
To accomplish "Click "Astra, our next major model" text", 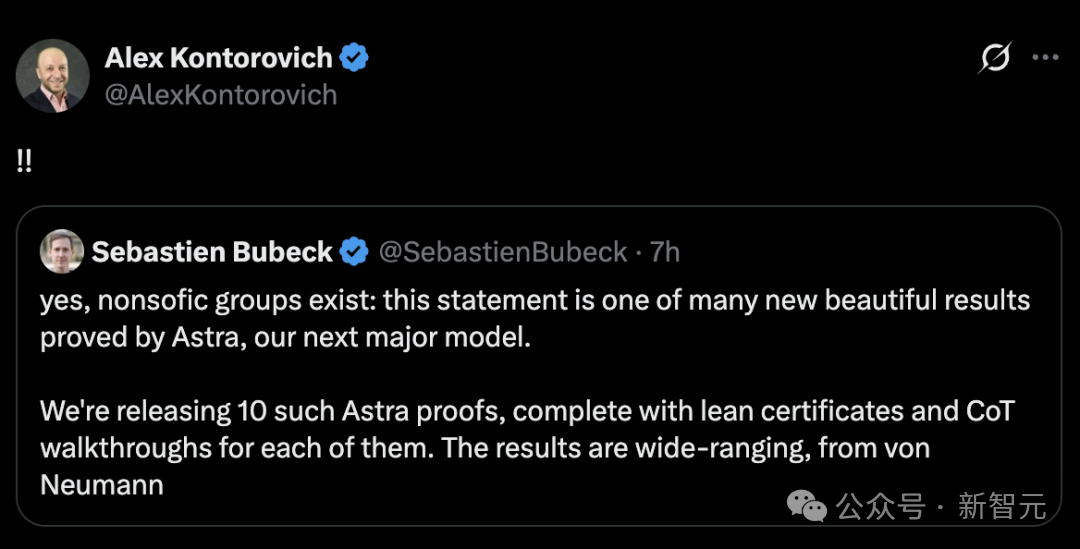I will coord(351,338).
